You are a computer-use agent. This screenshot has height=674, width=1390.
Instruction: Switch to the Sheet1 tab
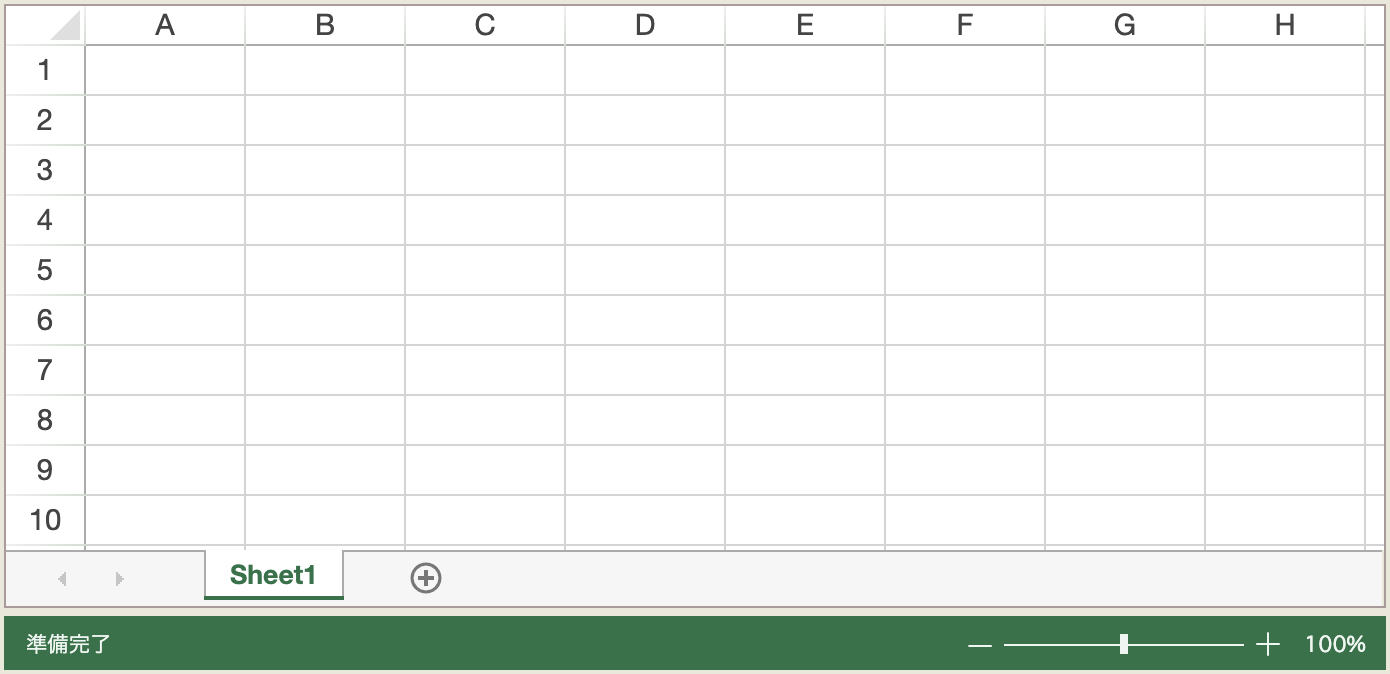(x=273, y=575)
